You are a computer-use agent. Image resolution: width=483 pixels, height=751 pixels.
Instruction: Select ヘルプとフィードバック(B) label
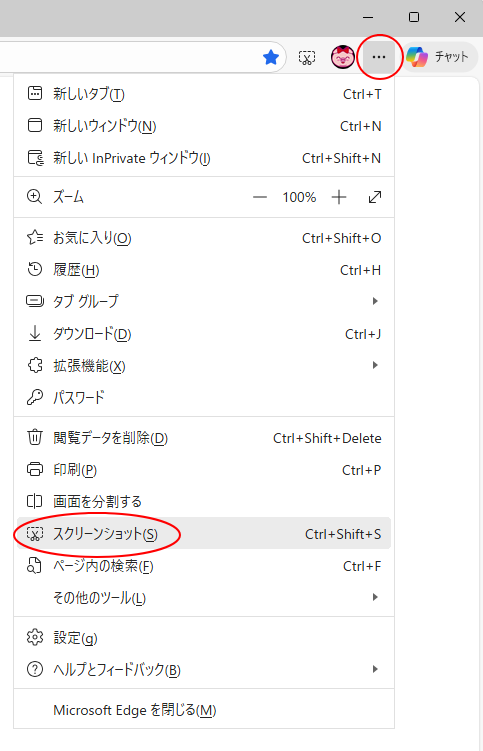pos(116,671)
